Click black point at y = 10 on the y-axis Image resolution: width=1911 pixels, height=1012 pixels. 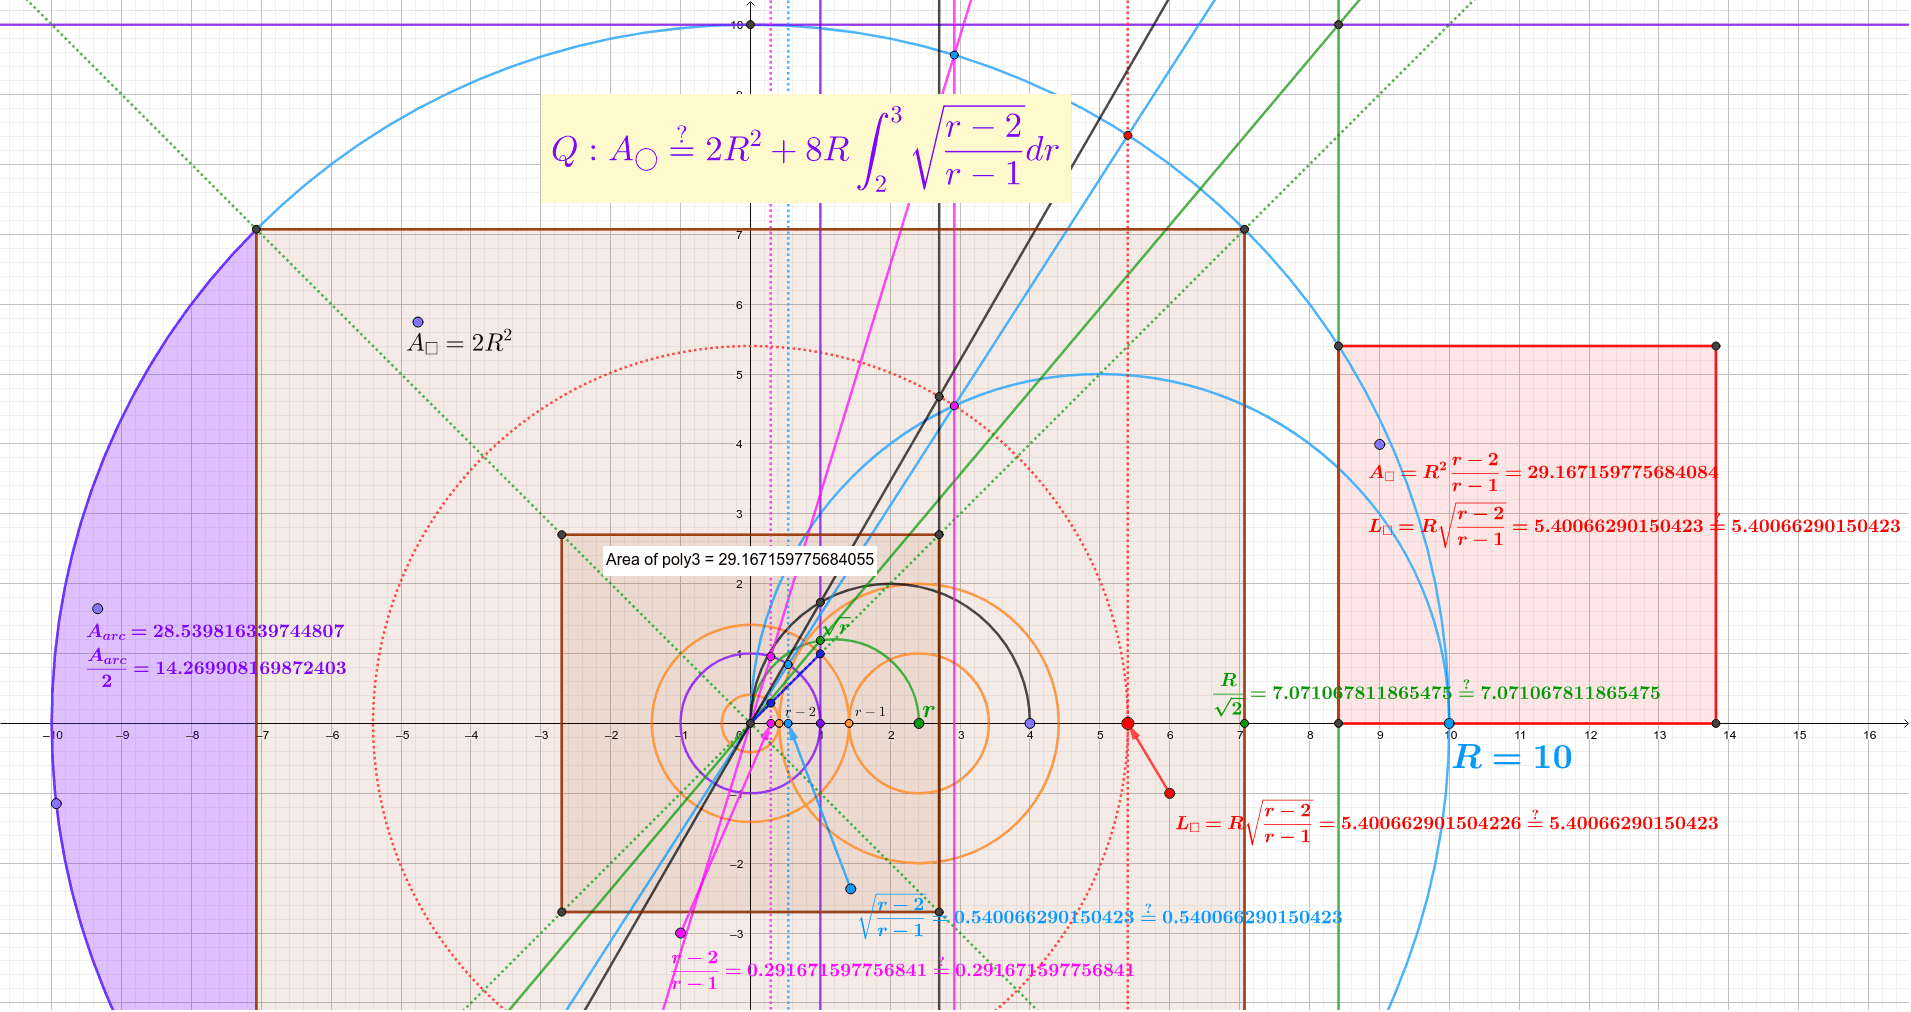(x=751, y=24)
